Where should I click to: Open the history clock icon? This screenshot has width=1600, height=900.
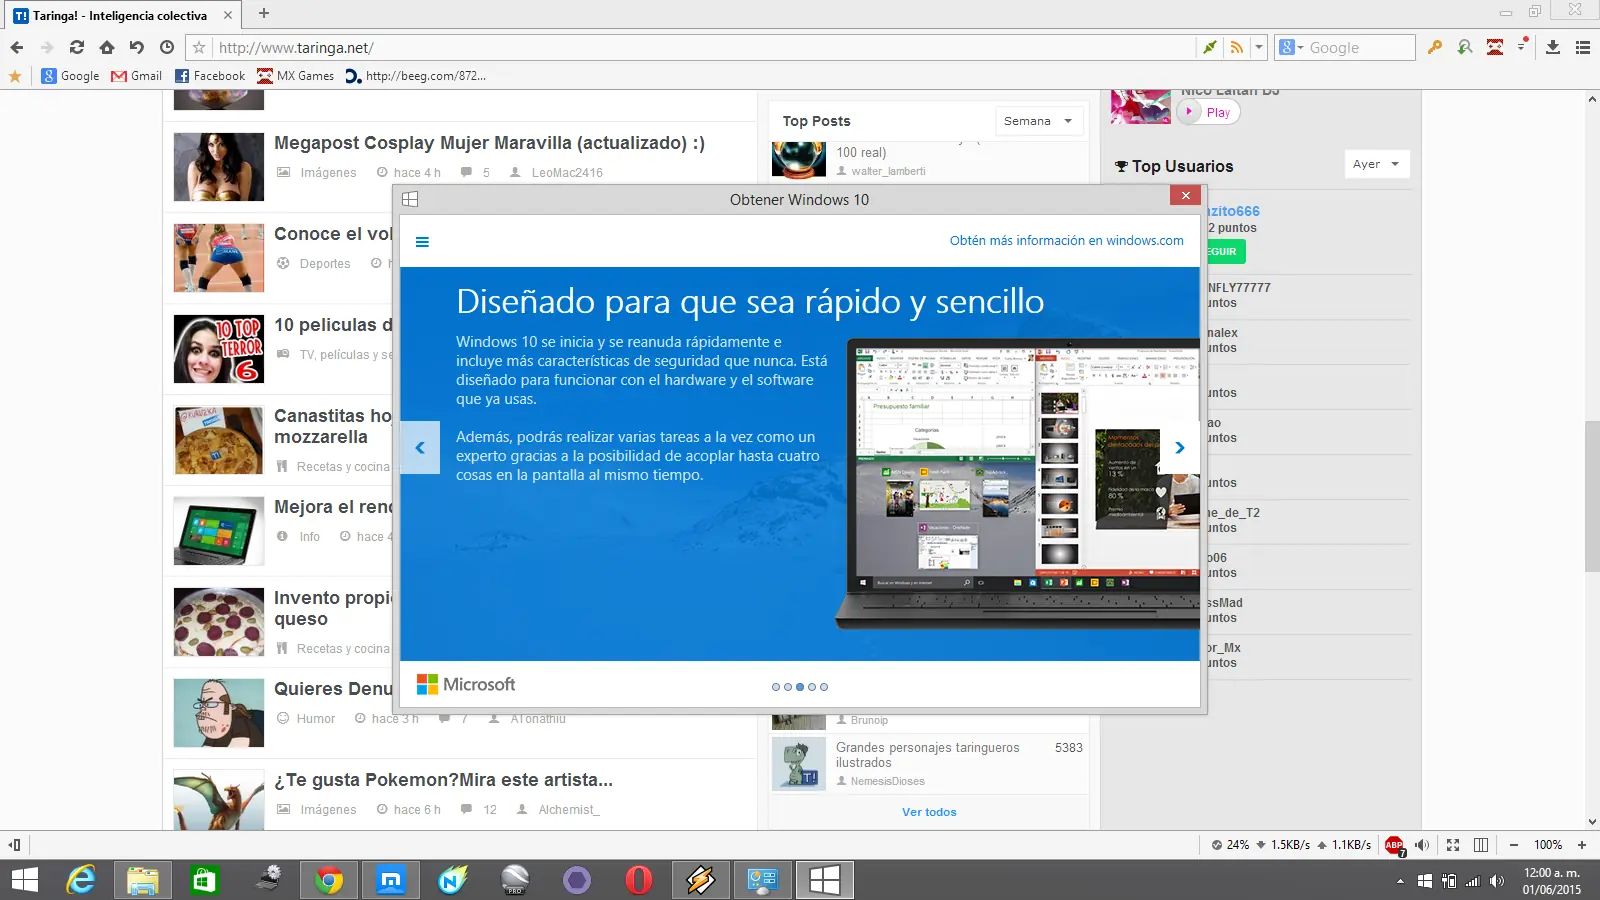click(167, 47)
